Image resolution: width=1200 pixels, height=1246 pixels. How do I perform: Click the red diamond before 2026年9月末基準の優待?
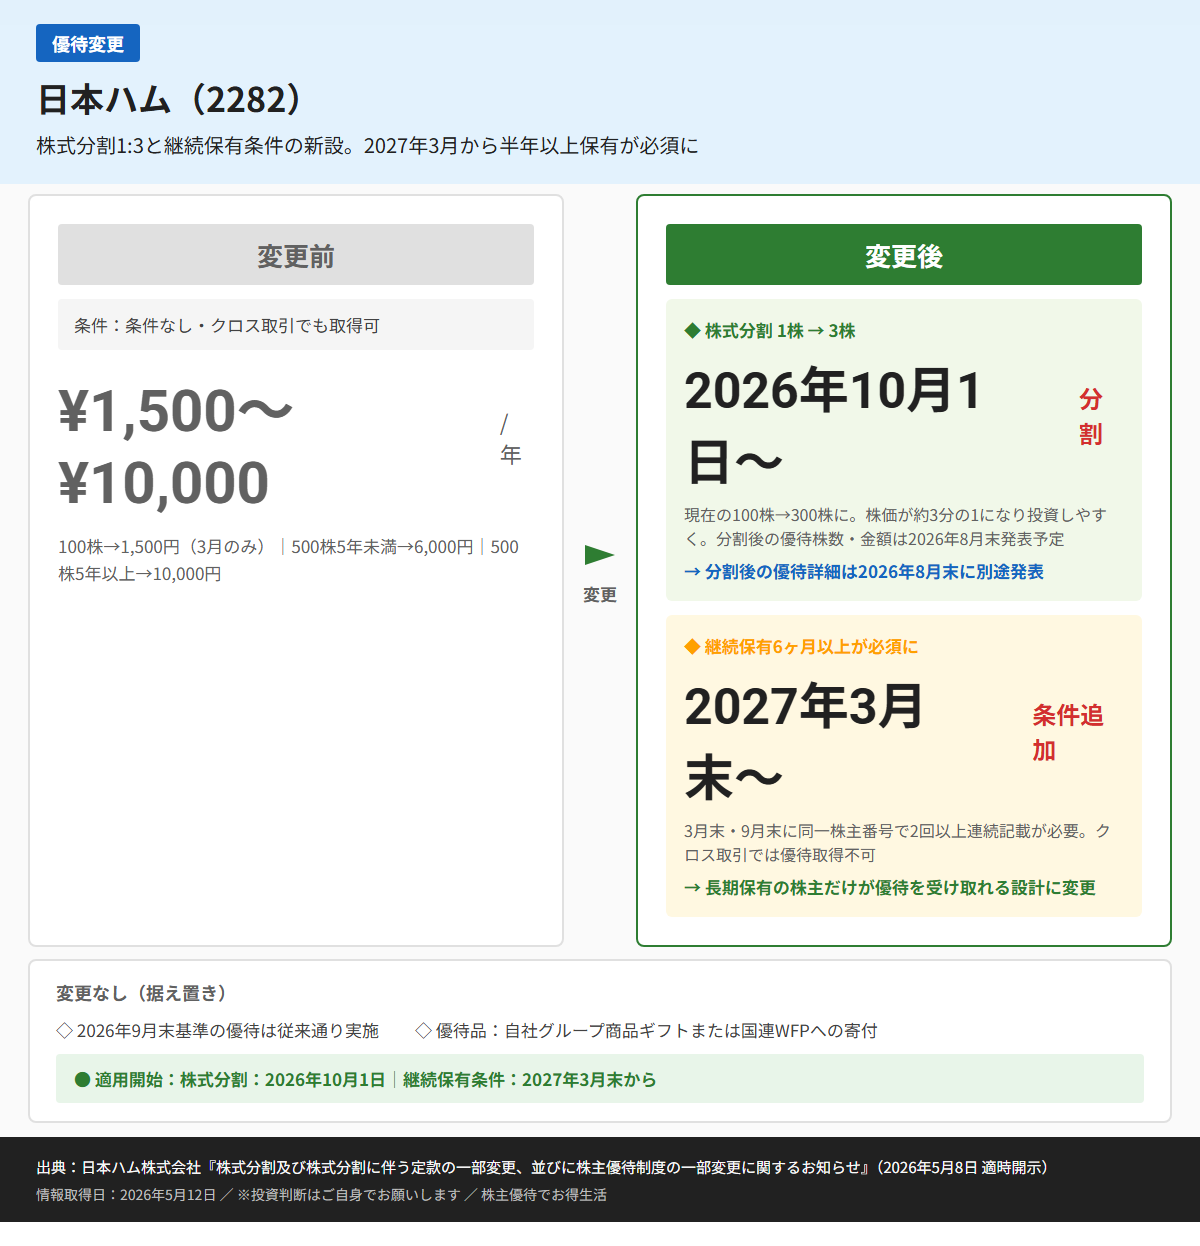(x=65, y=1031)
